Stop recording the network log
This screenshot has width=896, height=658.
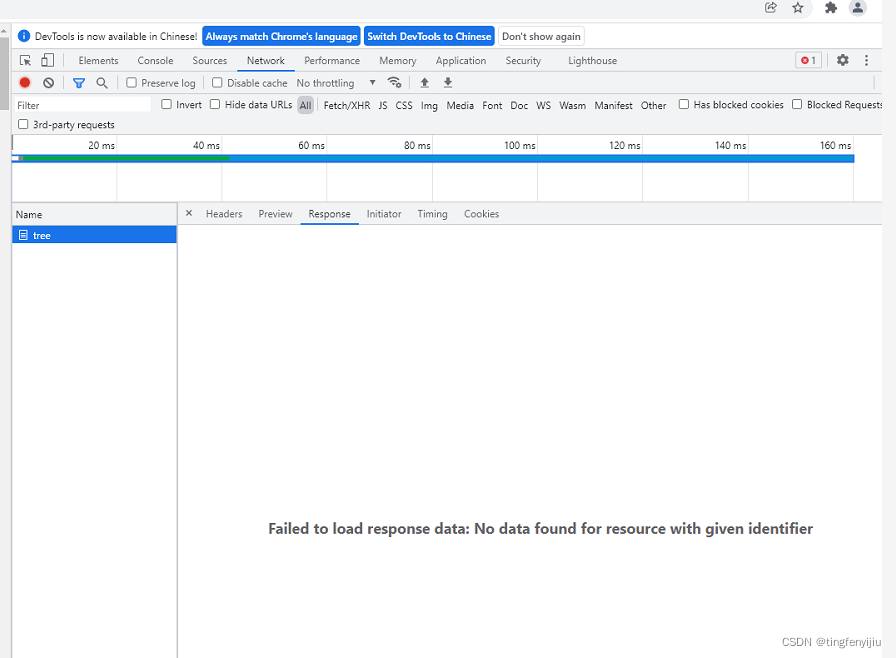24,82
